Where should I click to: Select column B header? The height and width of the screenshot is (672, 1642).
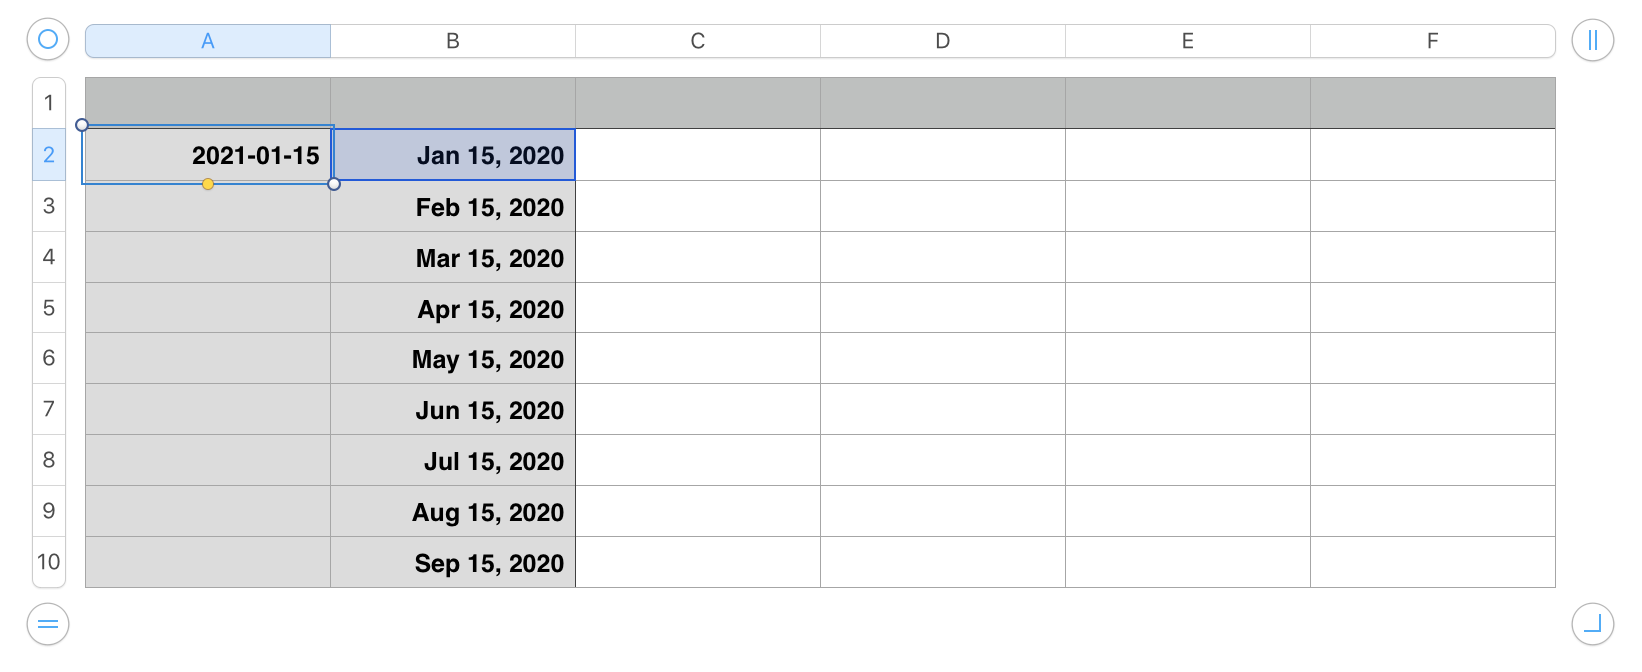[453, 41]
